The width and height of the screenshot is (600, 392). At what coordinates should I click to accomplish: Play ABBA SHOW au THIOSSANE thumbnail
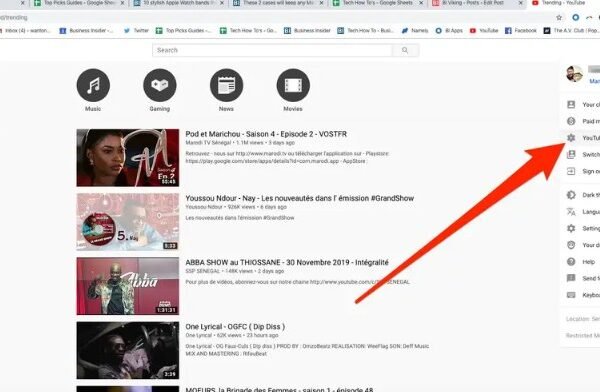(x=128, y=286)
